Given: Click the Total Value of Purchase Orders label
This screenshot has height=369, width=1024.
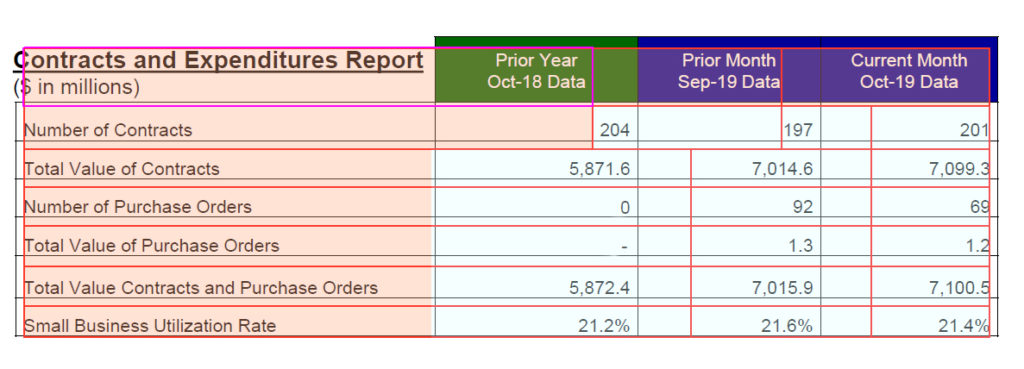Looking at the screenshot, I should pos(152,245).
